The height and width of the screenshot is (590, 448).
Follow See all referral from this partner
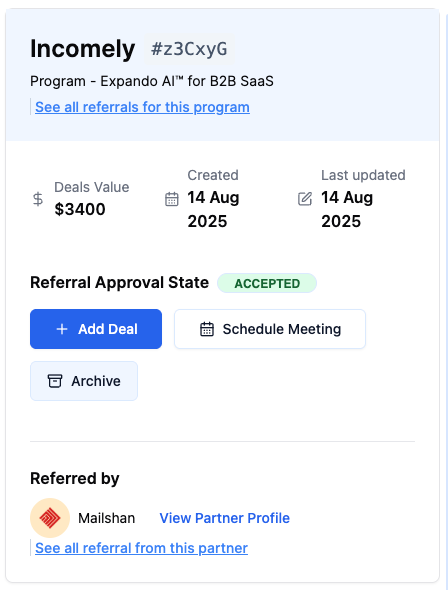point(141,548)
